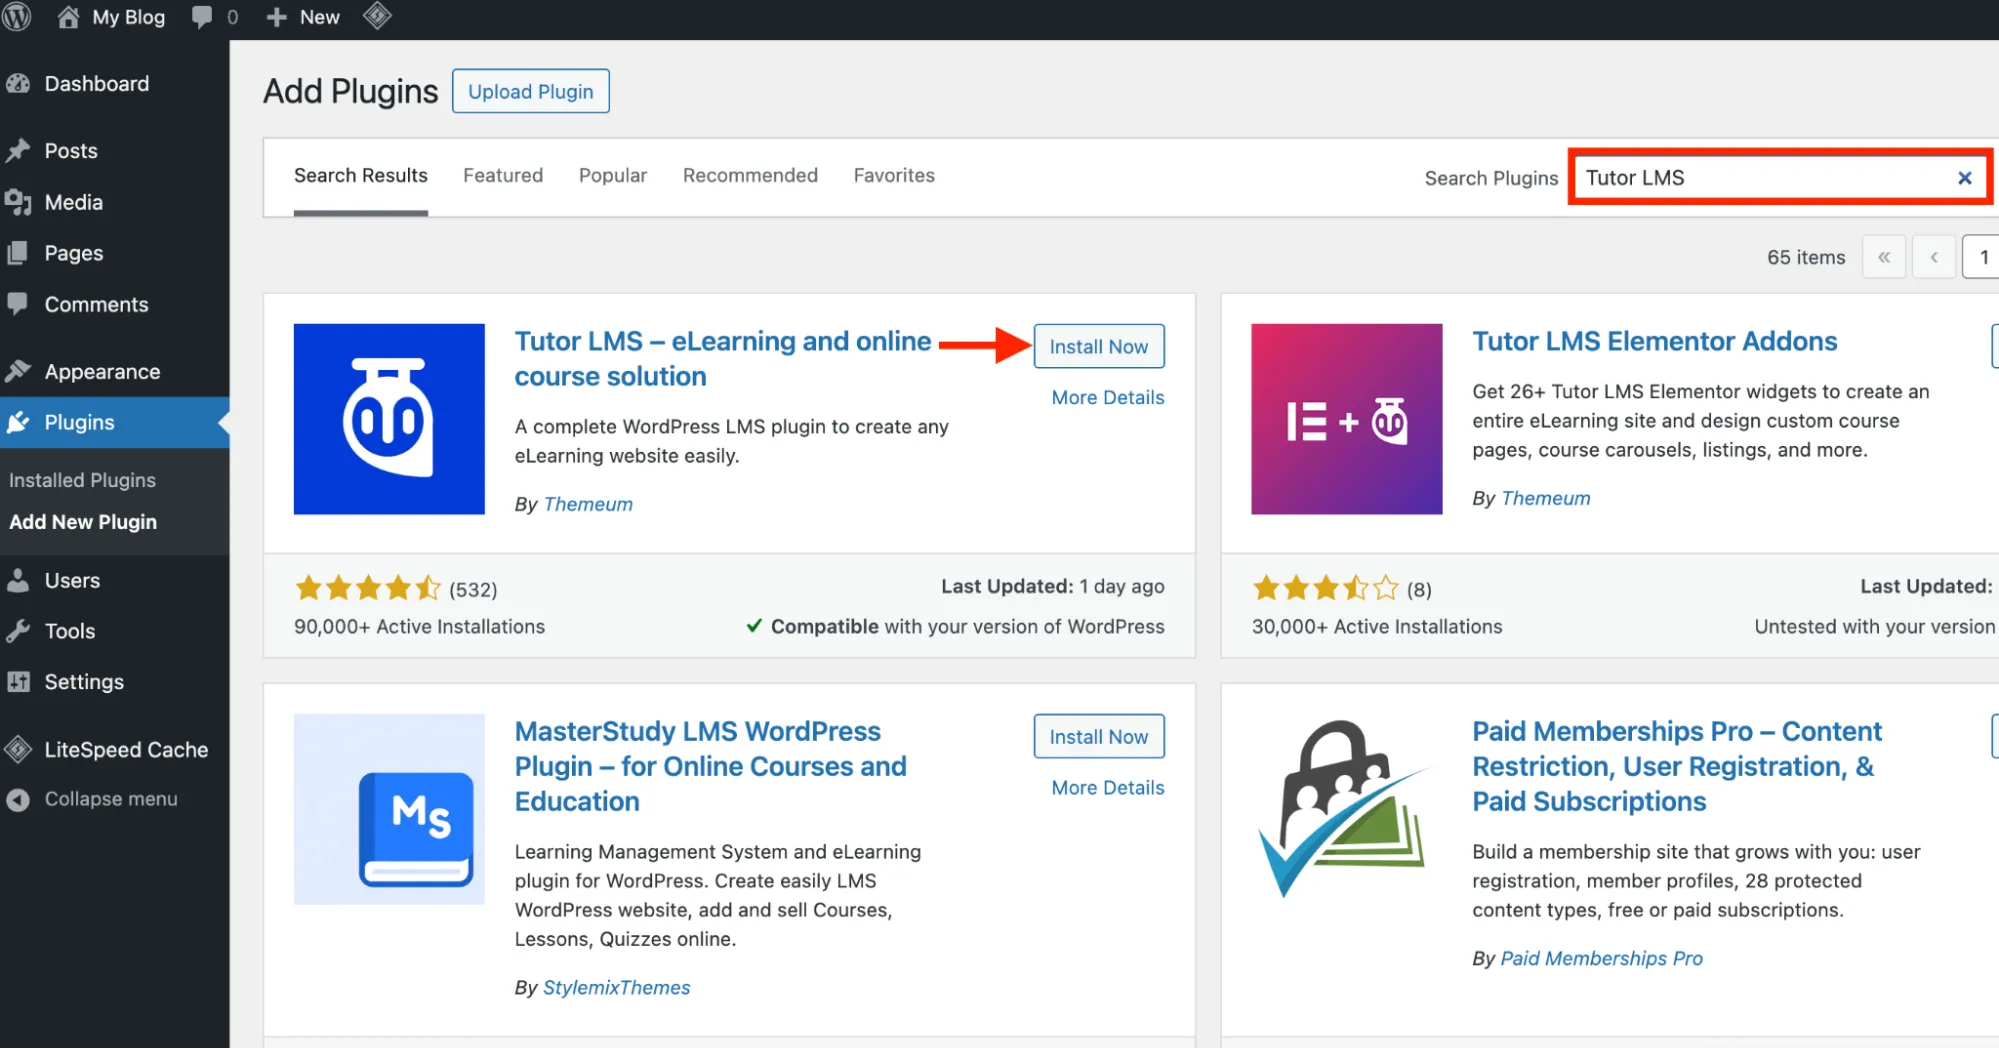Click the WordPress logo in admin bar
This screenshot has height=1049, width=1999.
[x=16, y=17]
